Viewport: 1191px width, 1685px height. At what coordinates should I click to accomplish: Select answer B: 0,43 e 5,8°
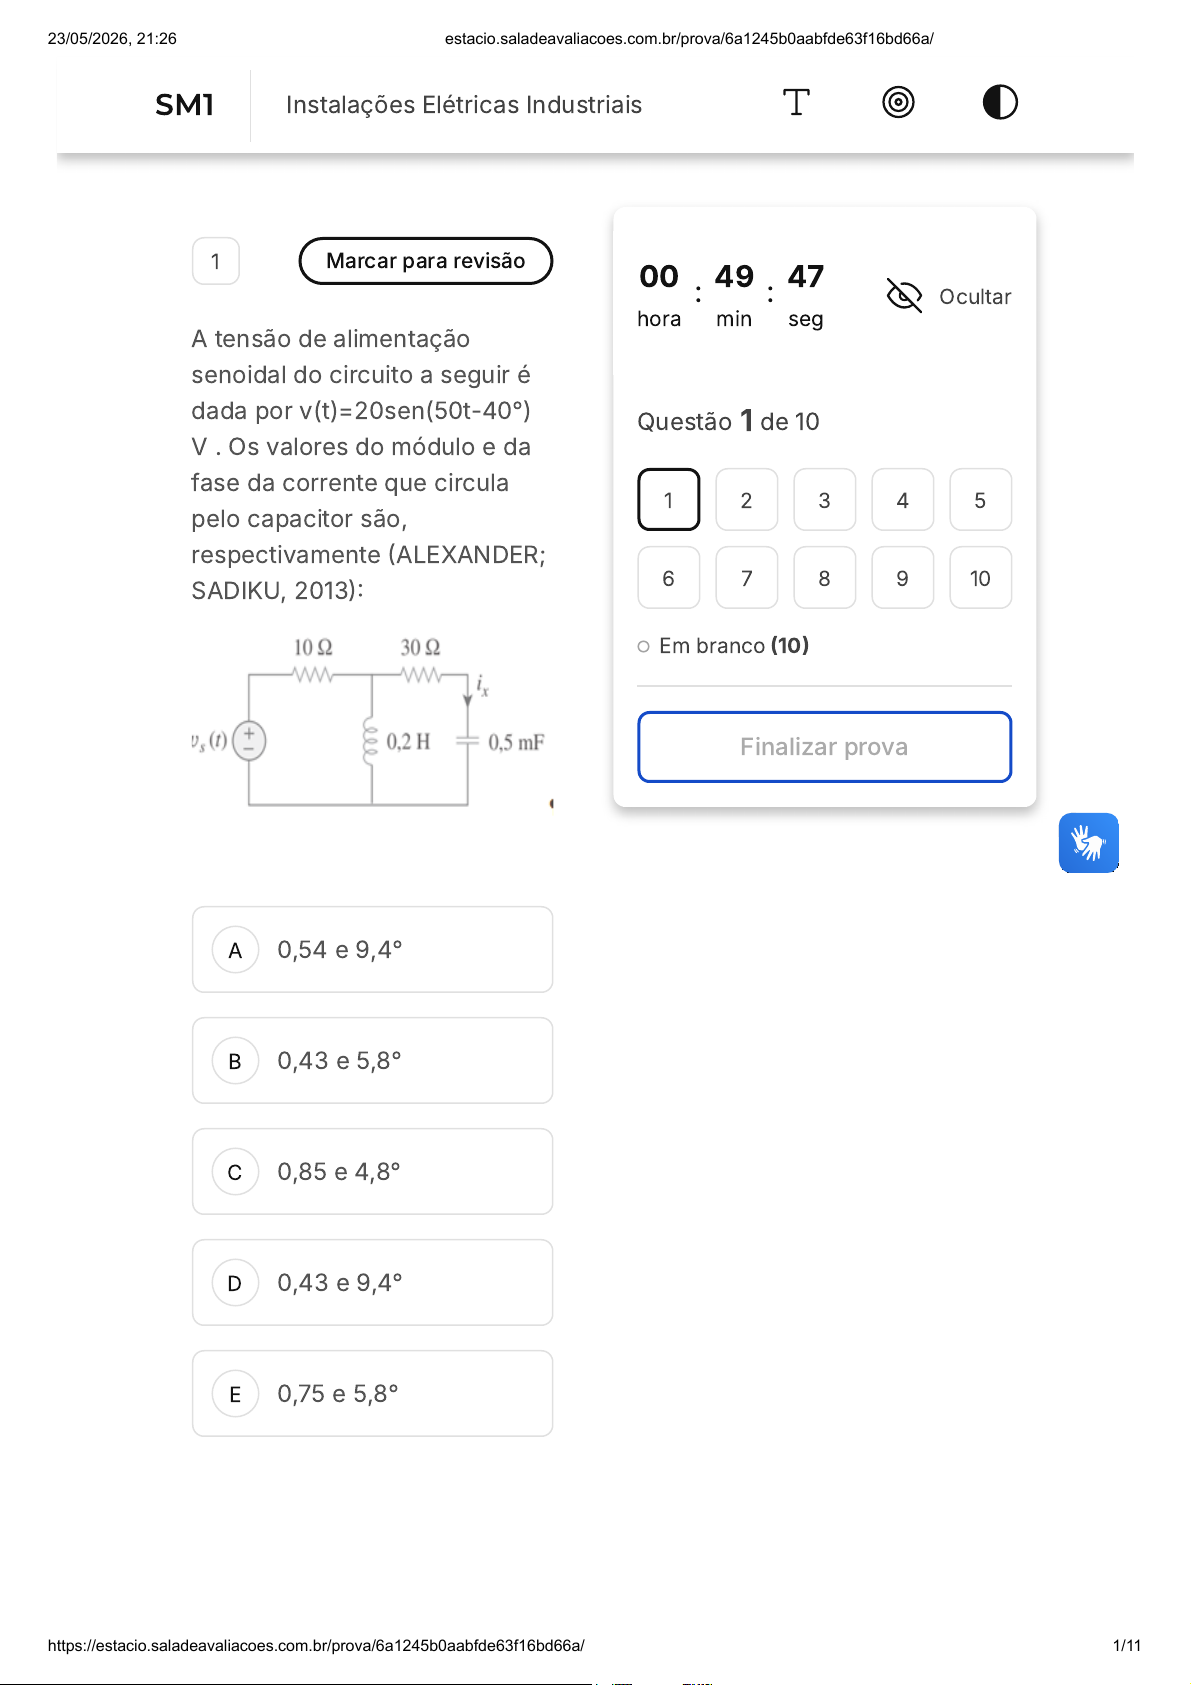click(372, 1061)
